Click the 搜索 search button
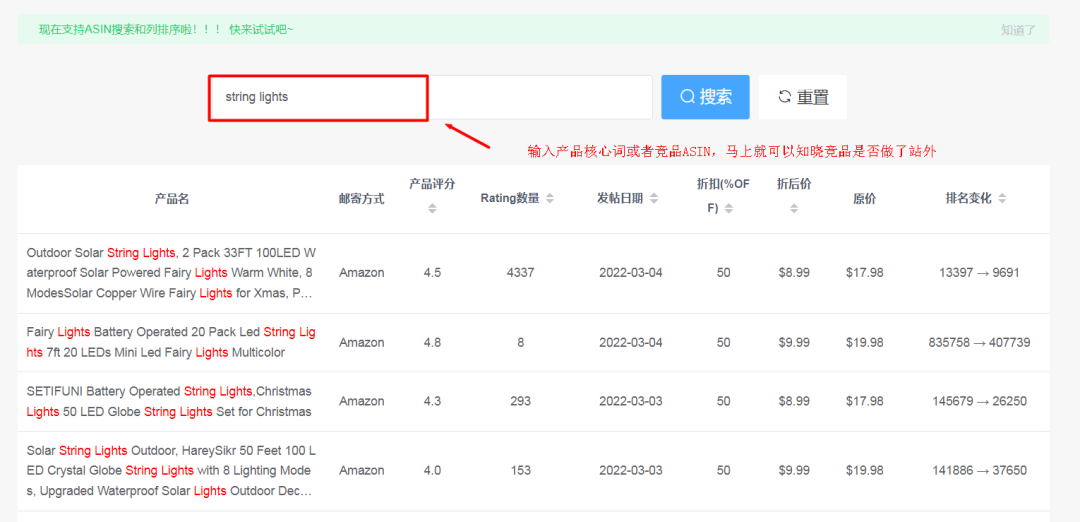The width and height of the screenshot is (1080, 522). click(705, 97)
